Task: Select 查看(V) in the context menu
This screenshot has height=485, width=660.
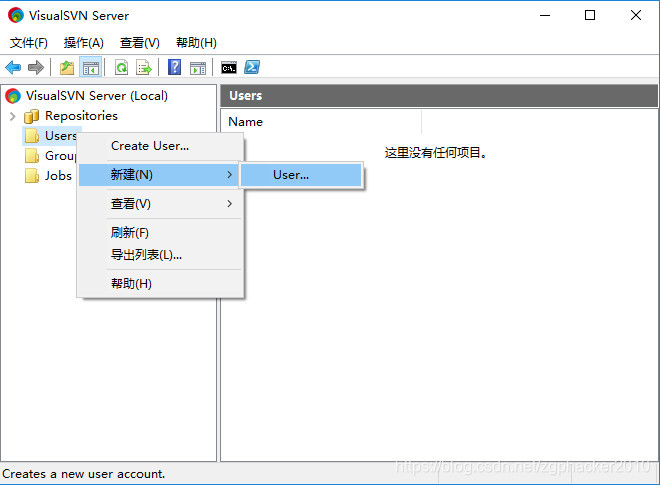Action: point(161,204)
